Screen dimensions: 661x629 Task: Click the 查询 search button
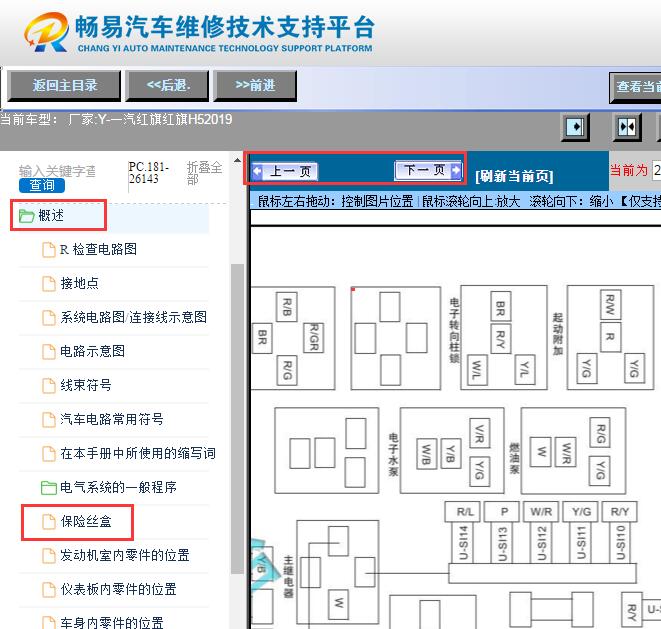(x=42, y=185)
